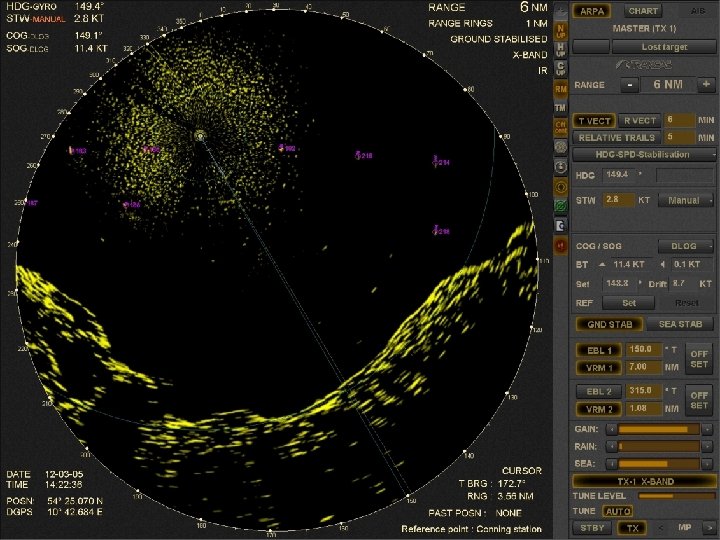Open STW Manual source dropdown
The image size is (720, 540).
click(x=686, y=200)
